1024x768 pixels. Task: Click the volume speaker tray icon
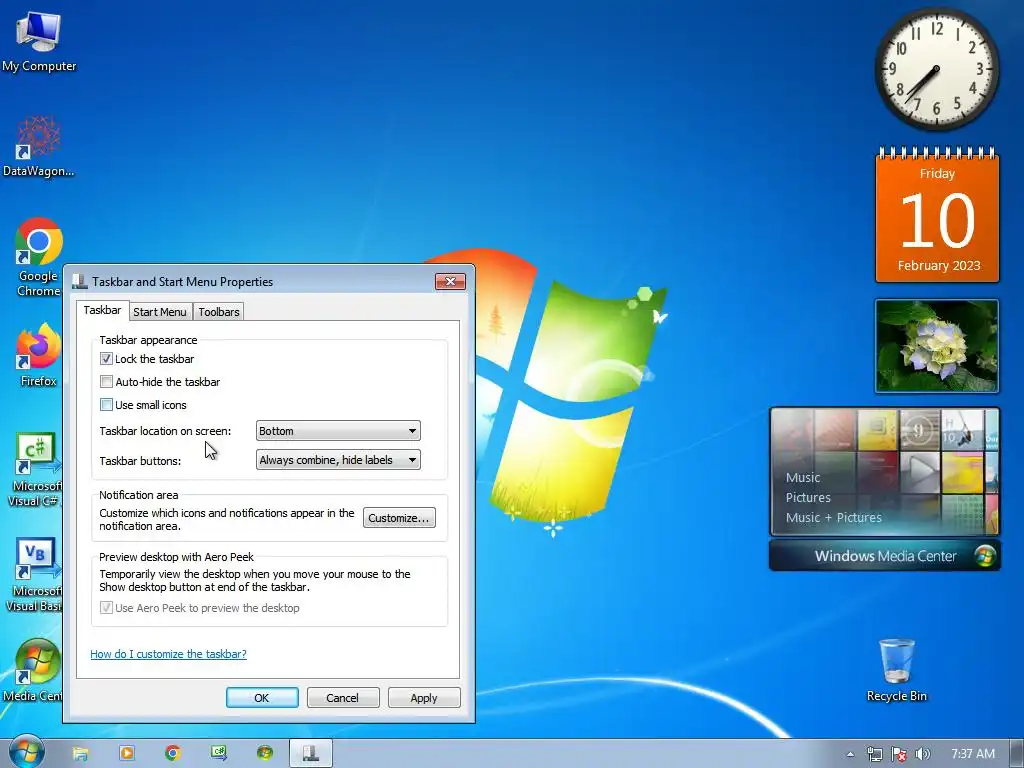(923, 754)
